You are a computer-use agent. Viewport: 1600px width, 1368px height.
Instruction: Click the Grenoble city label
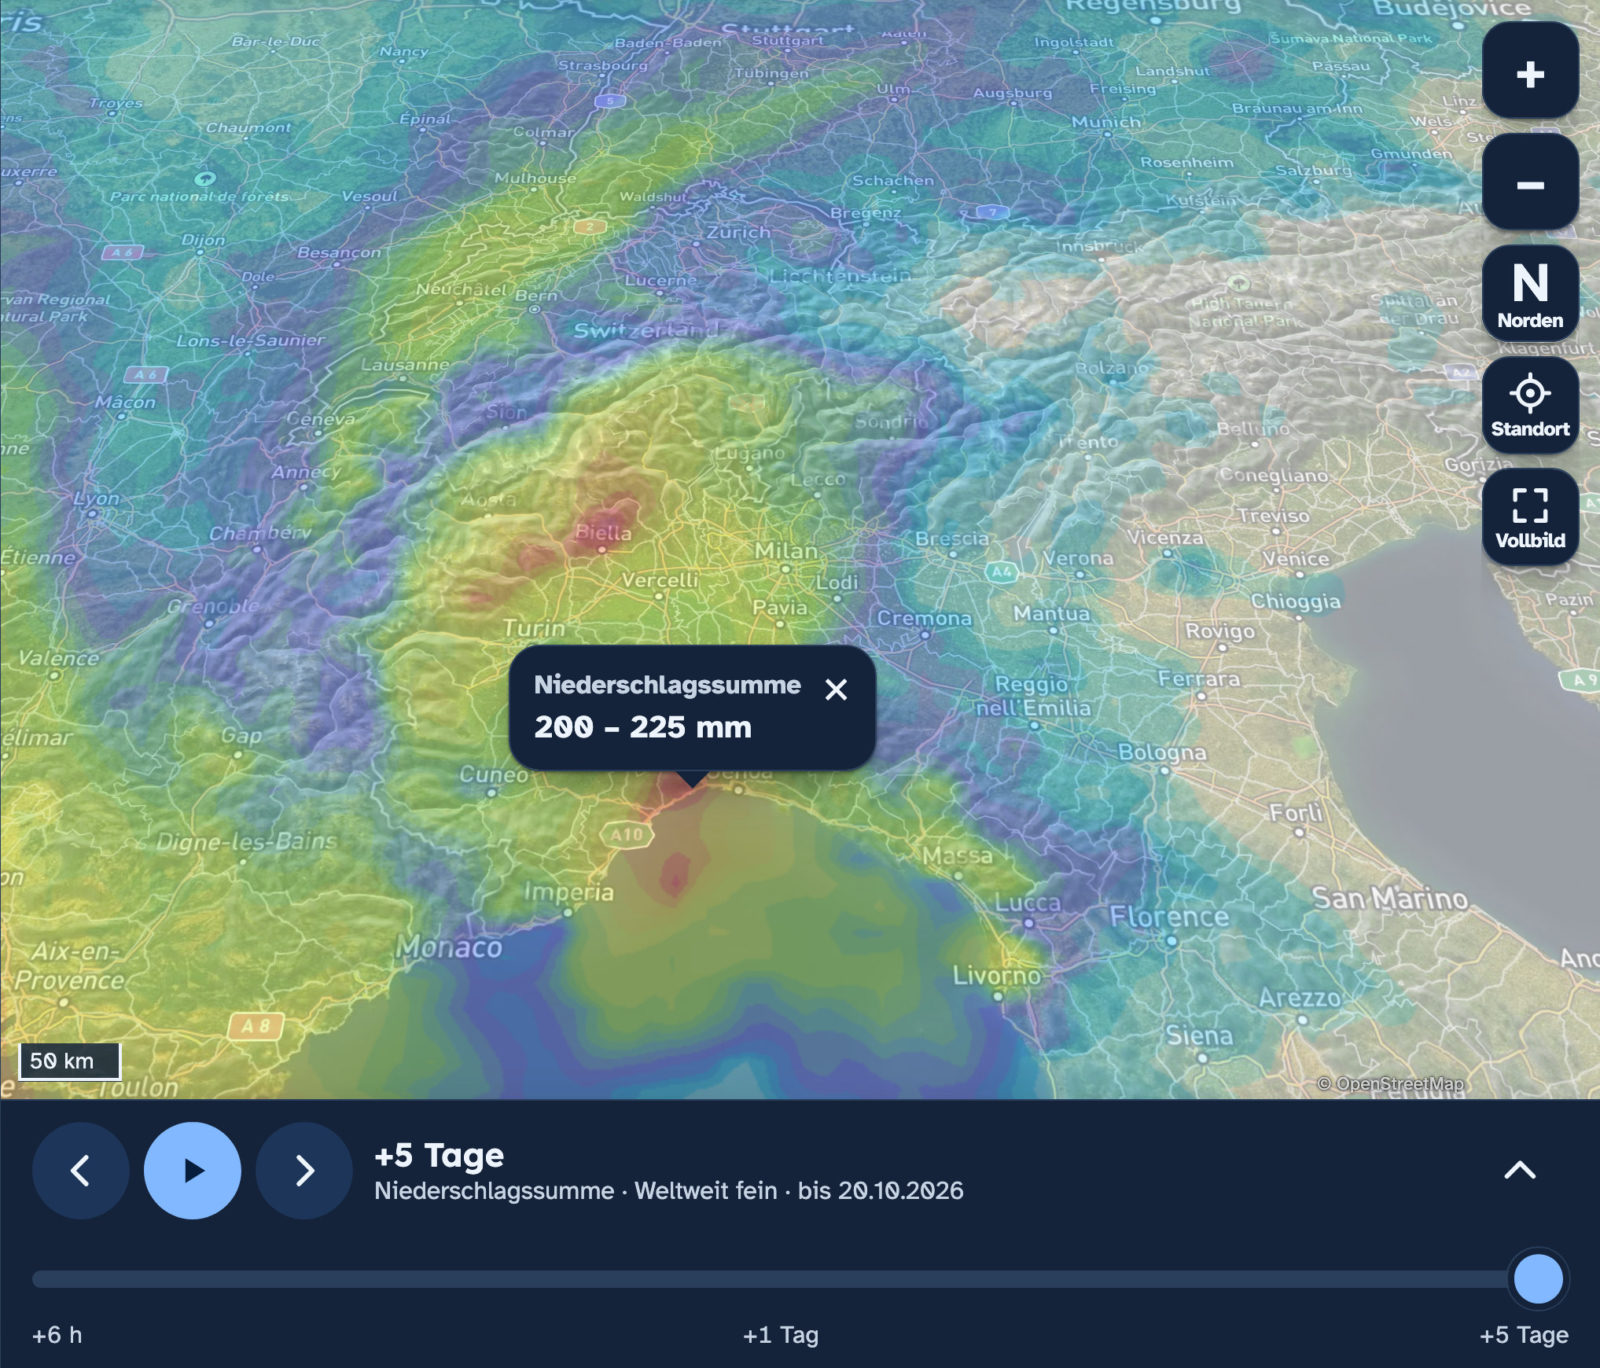click(x=213, y=606)
